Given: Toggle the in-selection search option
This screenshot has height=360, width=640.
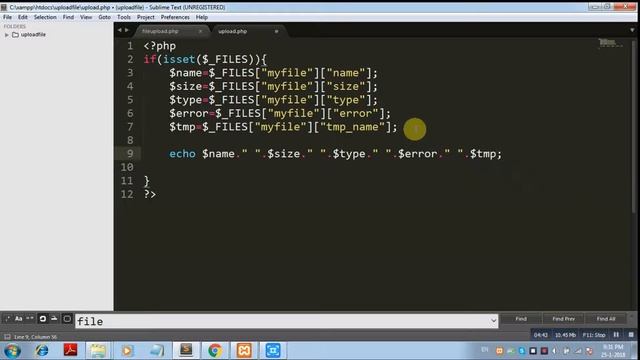Looking at the screenshot, I should pyautogui.click(x=54, y=319).
